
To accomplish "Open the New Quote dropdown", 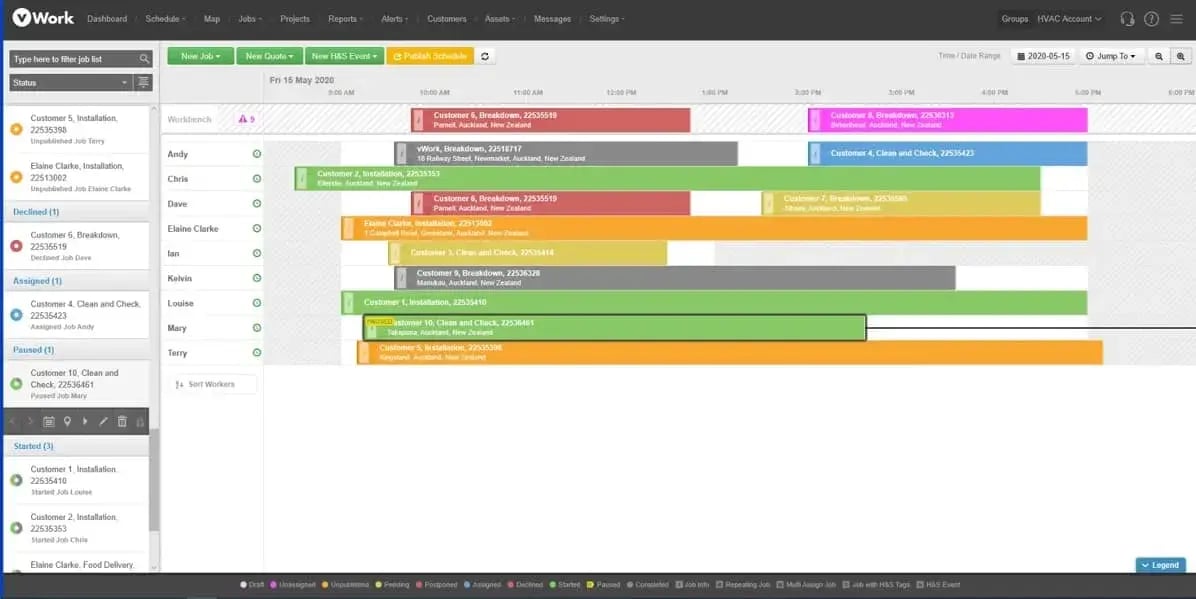I will point(269,56).
